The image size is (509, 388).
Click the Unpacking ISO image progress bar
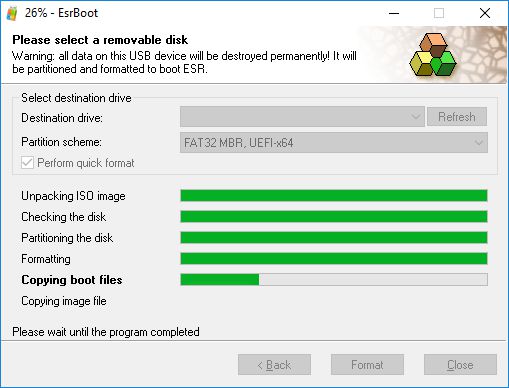tap(334, 196)
